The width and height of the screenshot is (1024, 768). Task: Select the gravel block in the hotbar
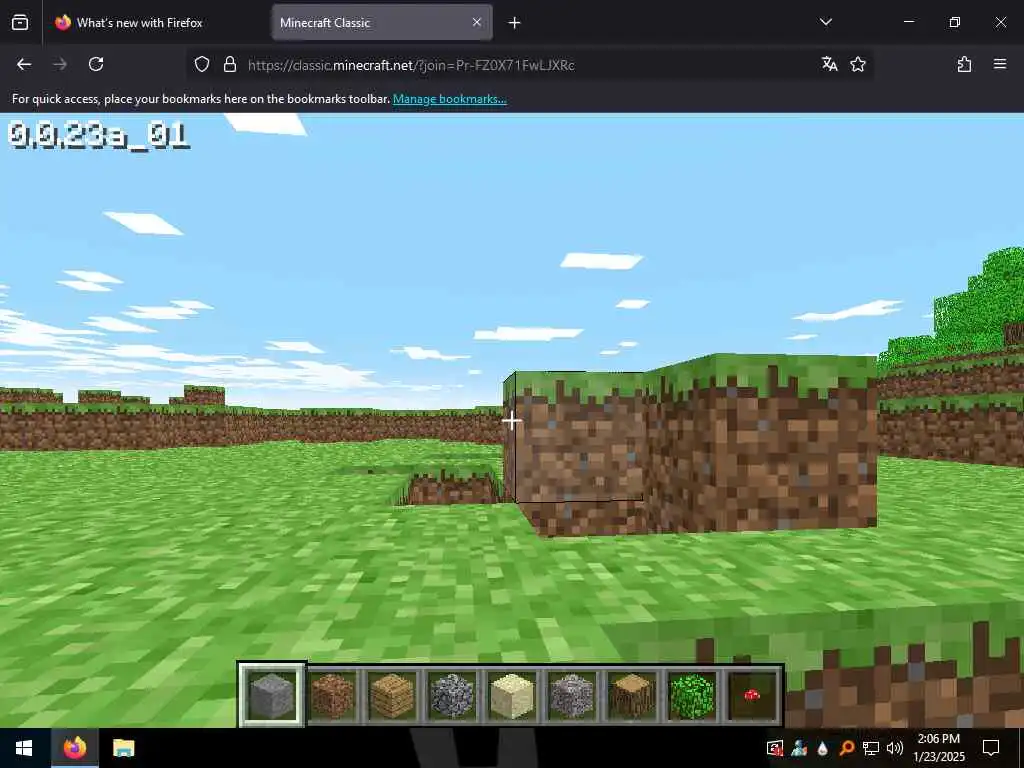[x=572, y=696]
